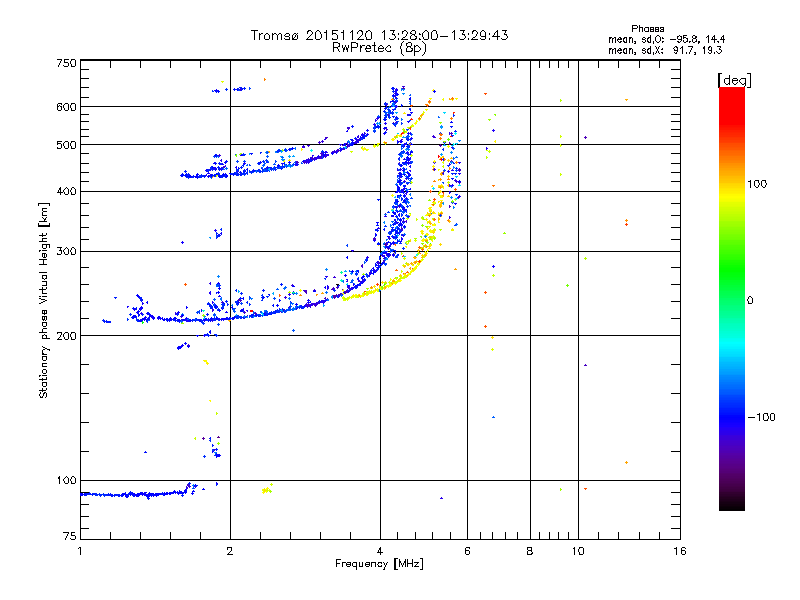Click the 750 tick on the height axis
The image size is (800, 600).
coord(66,63)
